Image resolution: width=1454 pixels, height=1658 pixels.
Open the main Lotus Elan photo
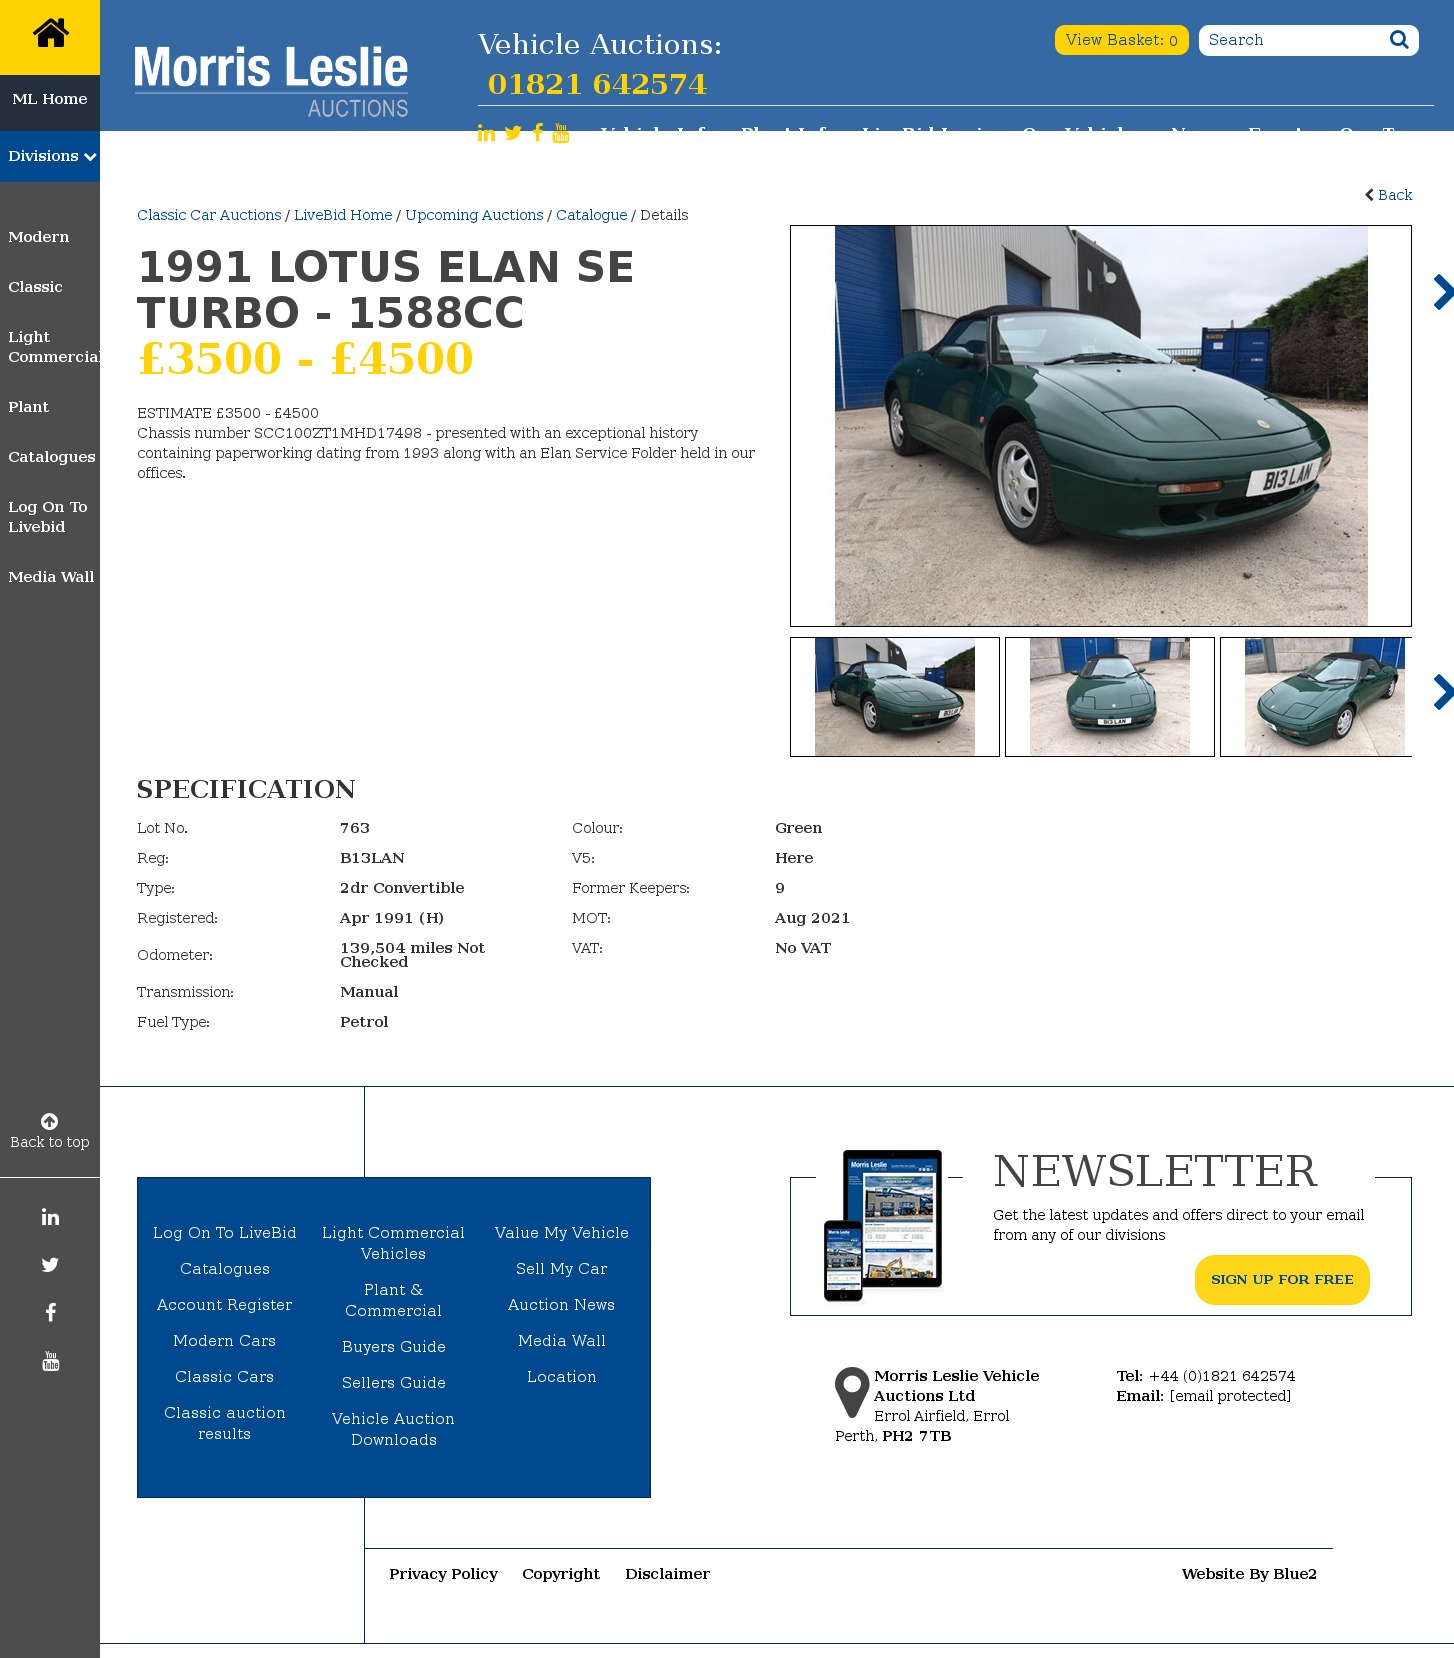click(1101, 426)
